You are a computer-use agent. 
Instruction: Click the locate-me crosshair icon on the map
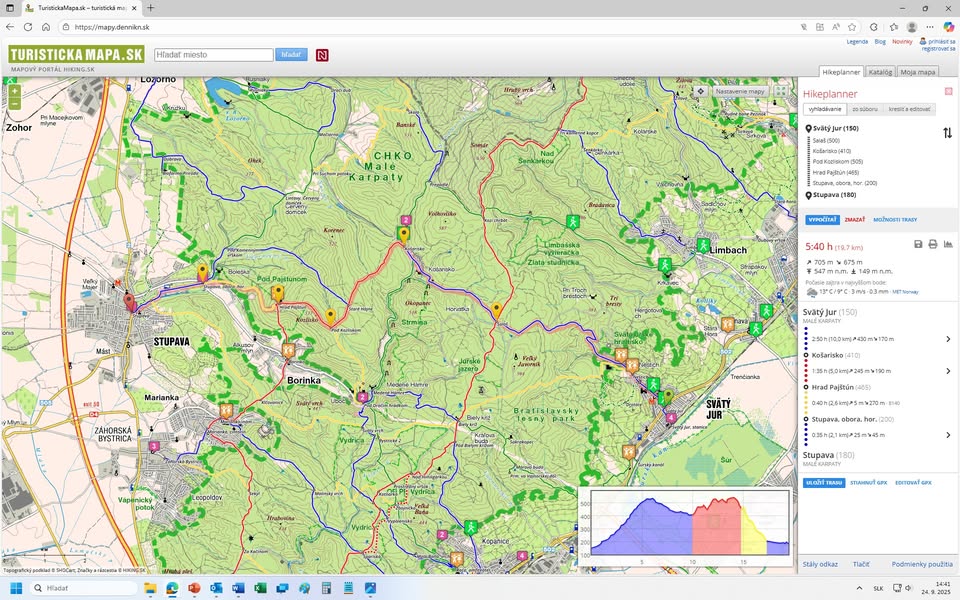coord(700,91)
